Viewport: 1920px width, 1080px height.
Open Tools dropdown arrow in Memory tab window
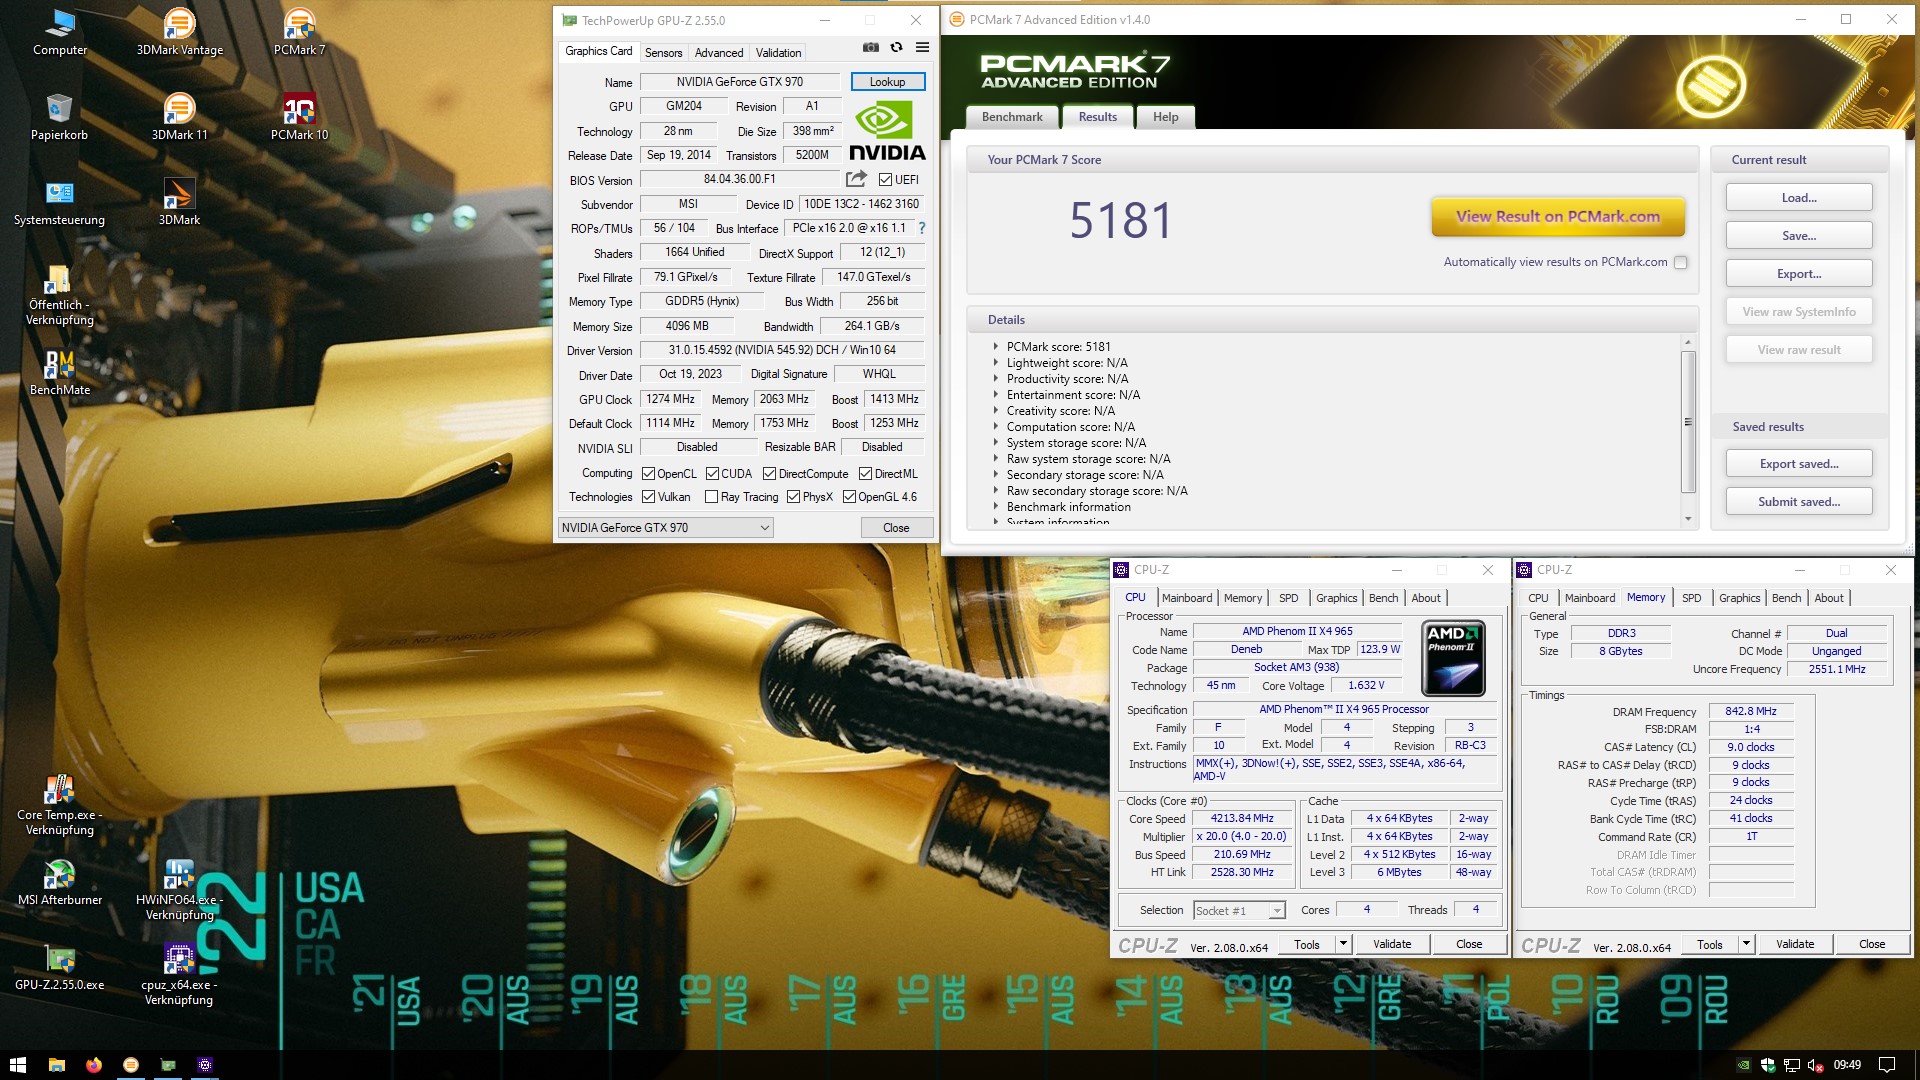[x=1746, y=943]
